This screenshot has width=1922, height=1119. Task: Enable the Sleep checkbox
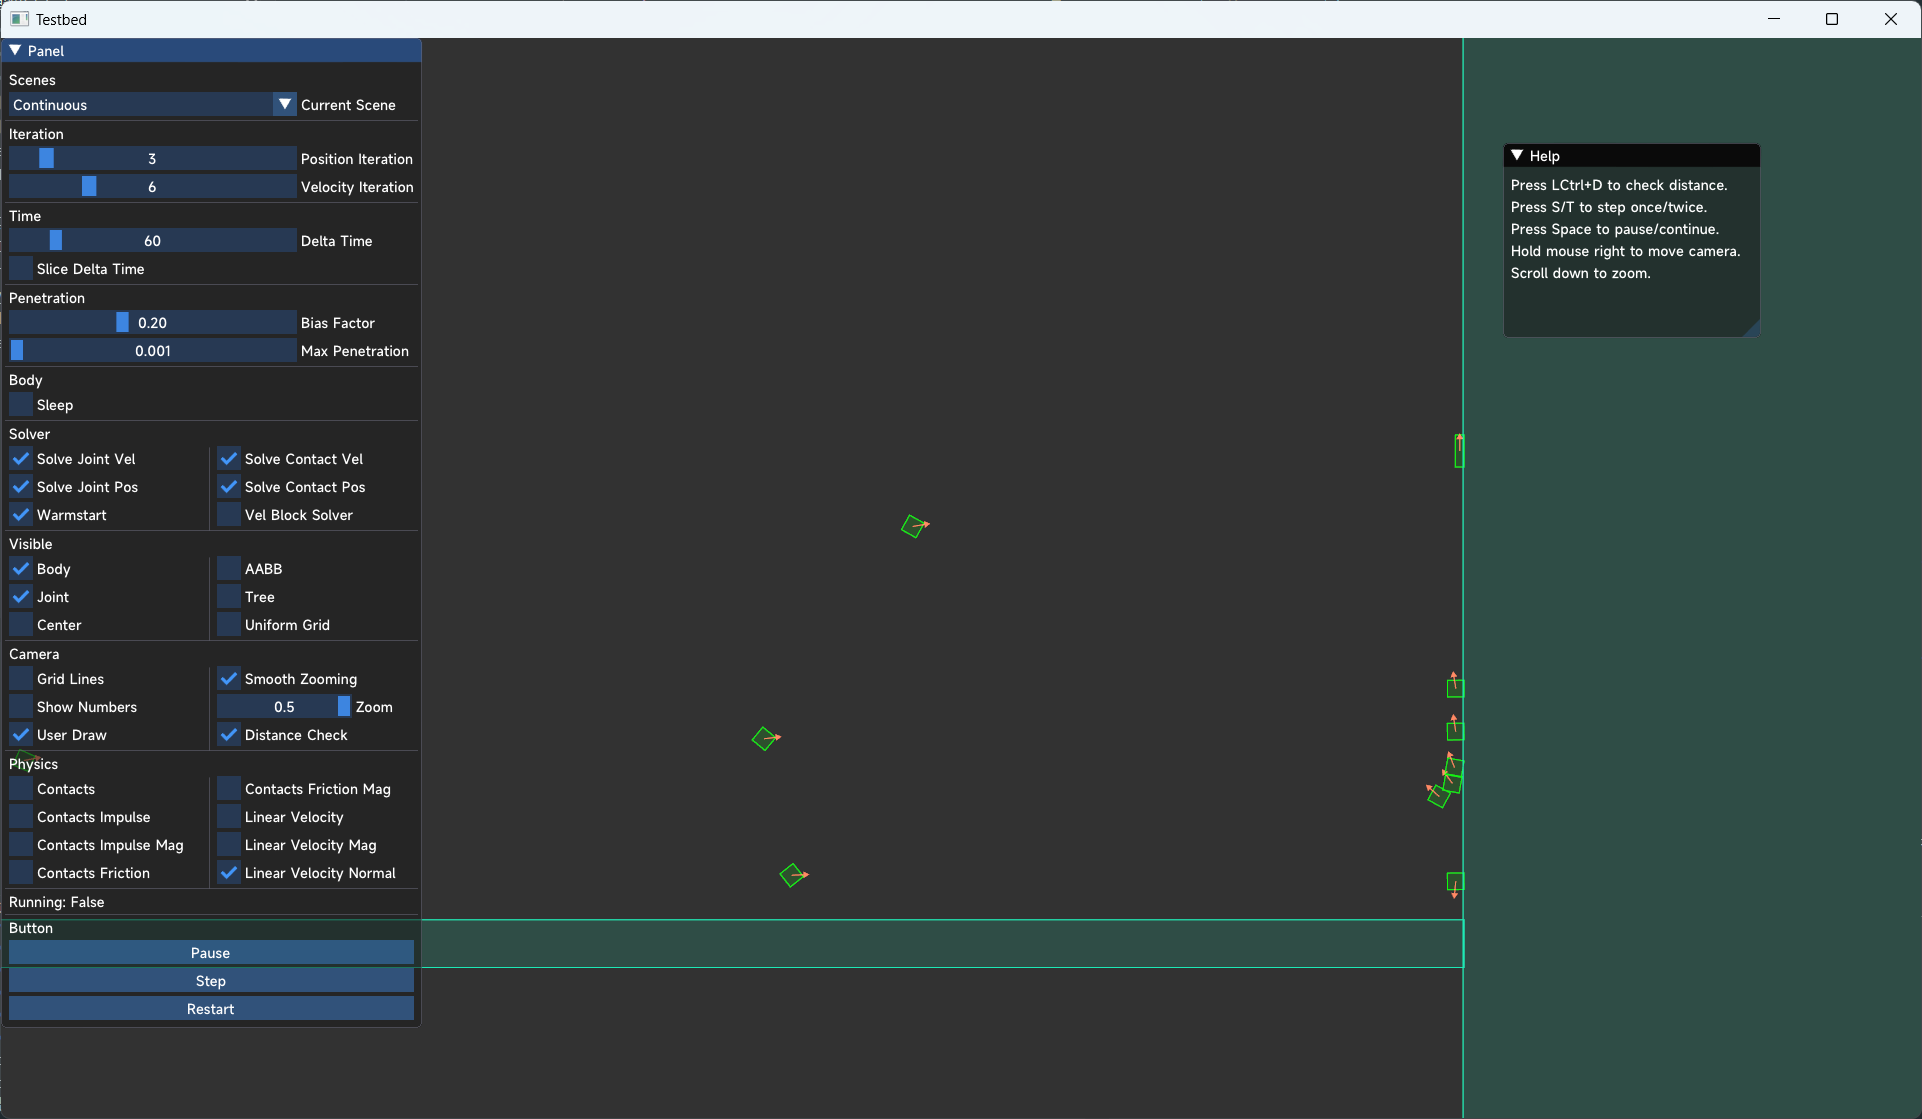(x=21, y=405)
